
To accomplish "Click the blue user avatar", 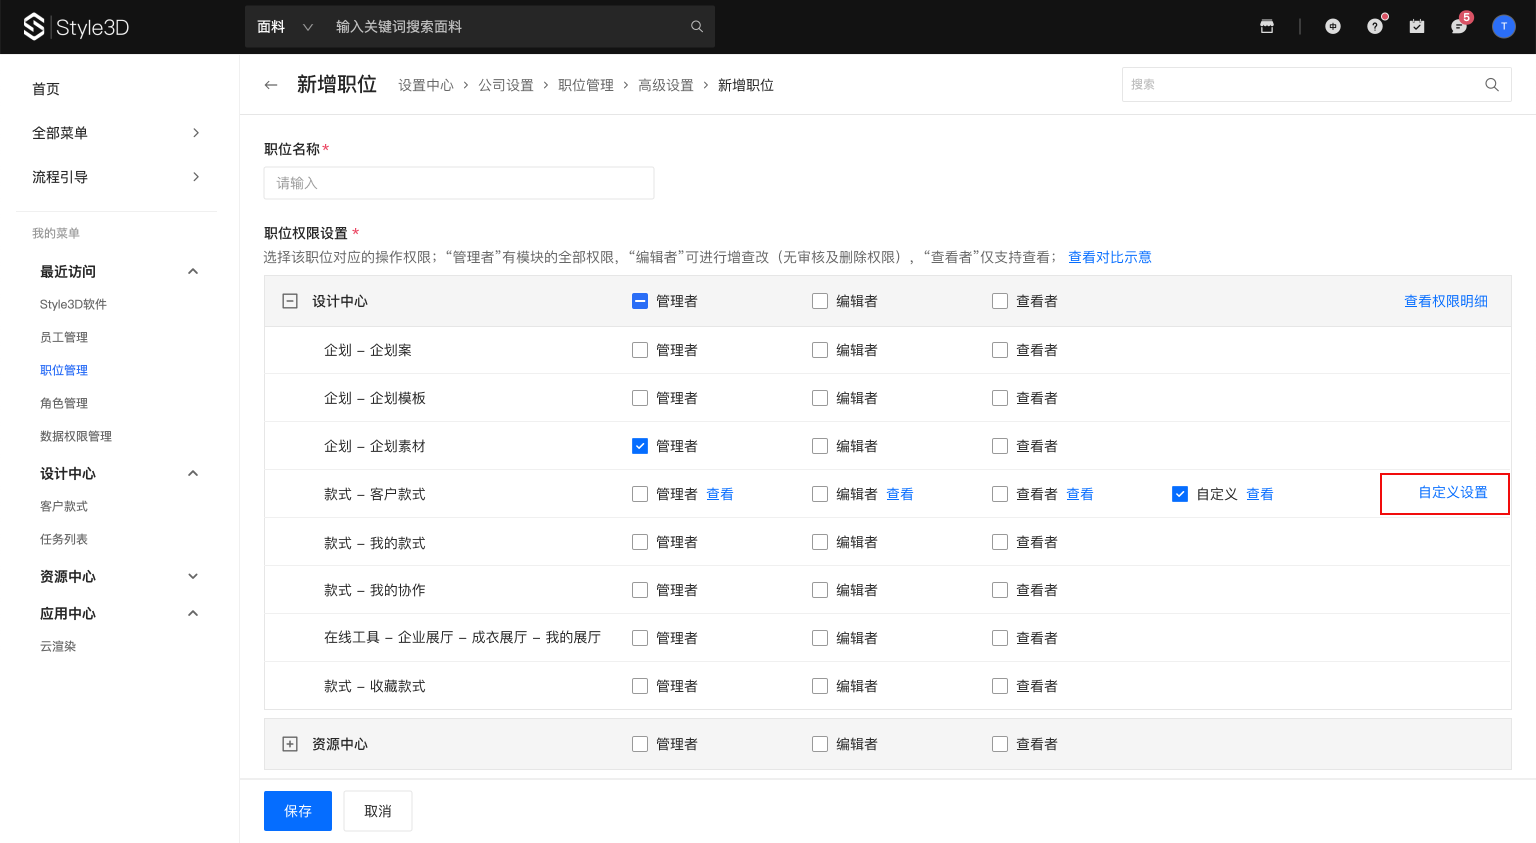I will (1503, 27).
